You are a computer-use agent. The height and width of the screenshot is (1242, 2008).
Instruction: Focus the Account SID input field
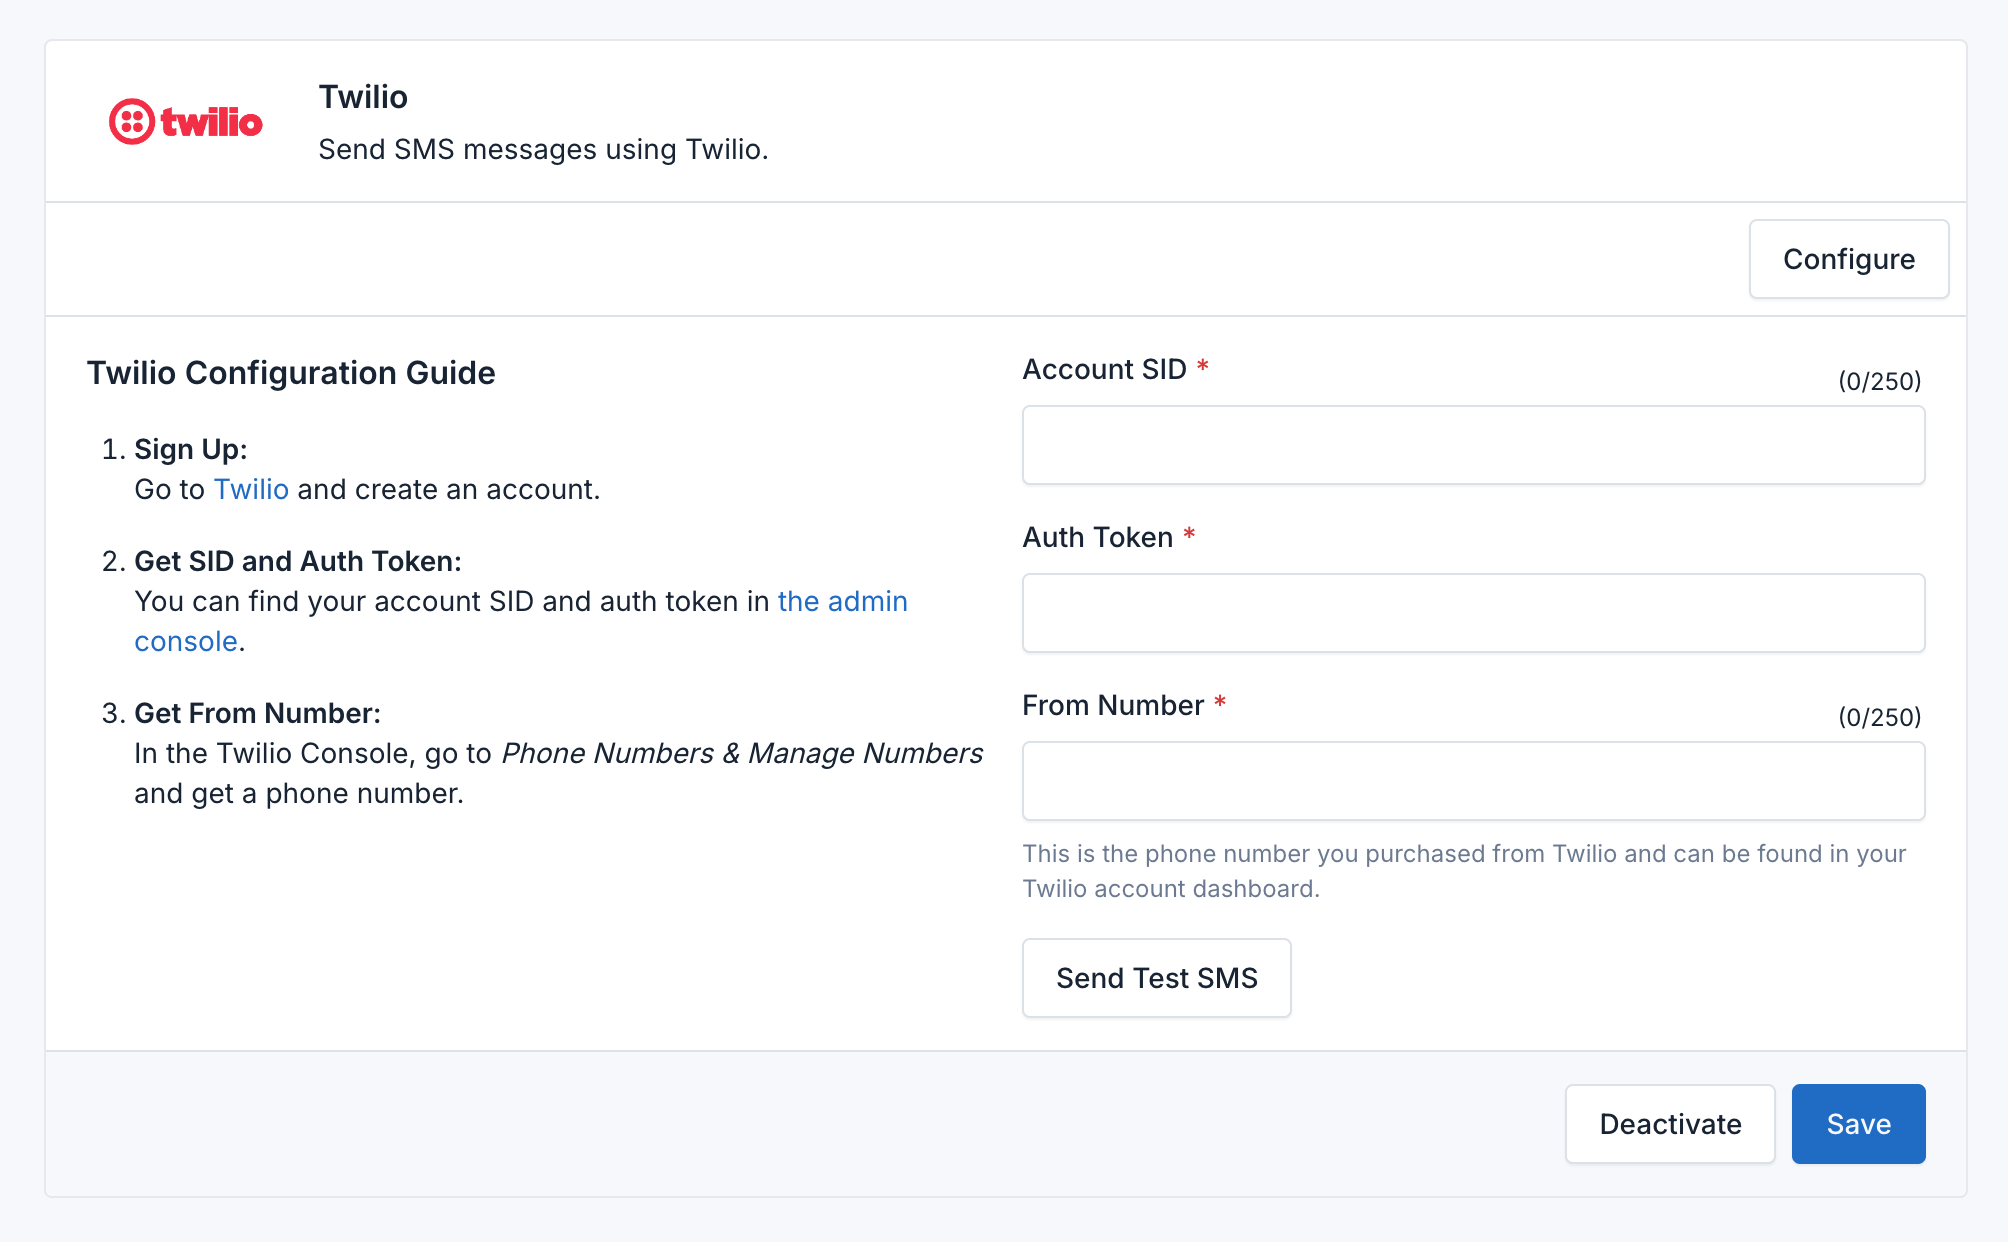1473,445
